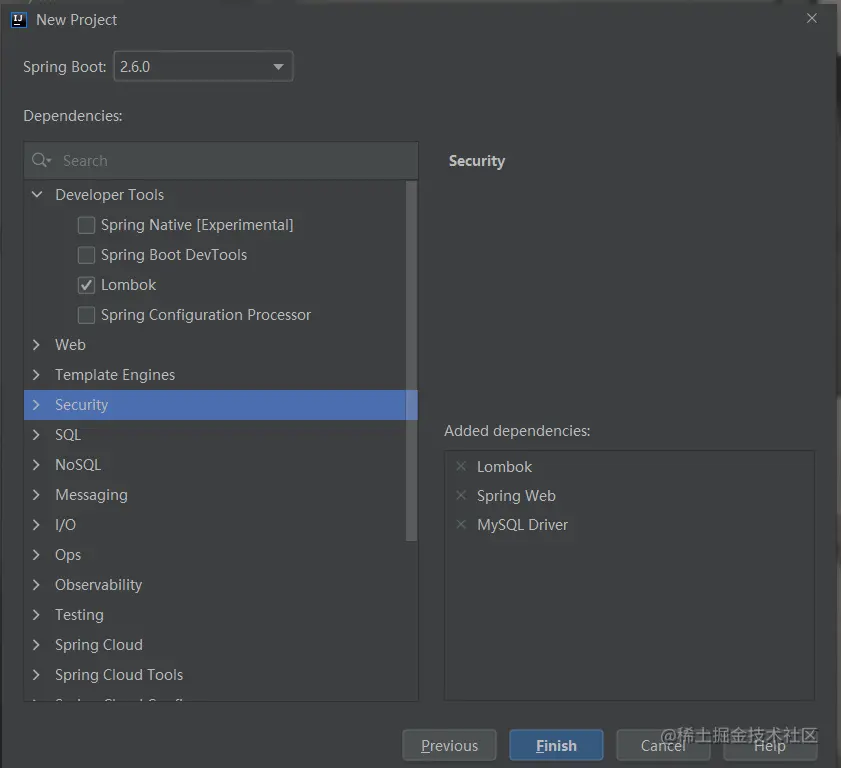Check Spring Boot DevTools dependency

pos(86,255)
